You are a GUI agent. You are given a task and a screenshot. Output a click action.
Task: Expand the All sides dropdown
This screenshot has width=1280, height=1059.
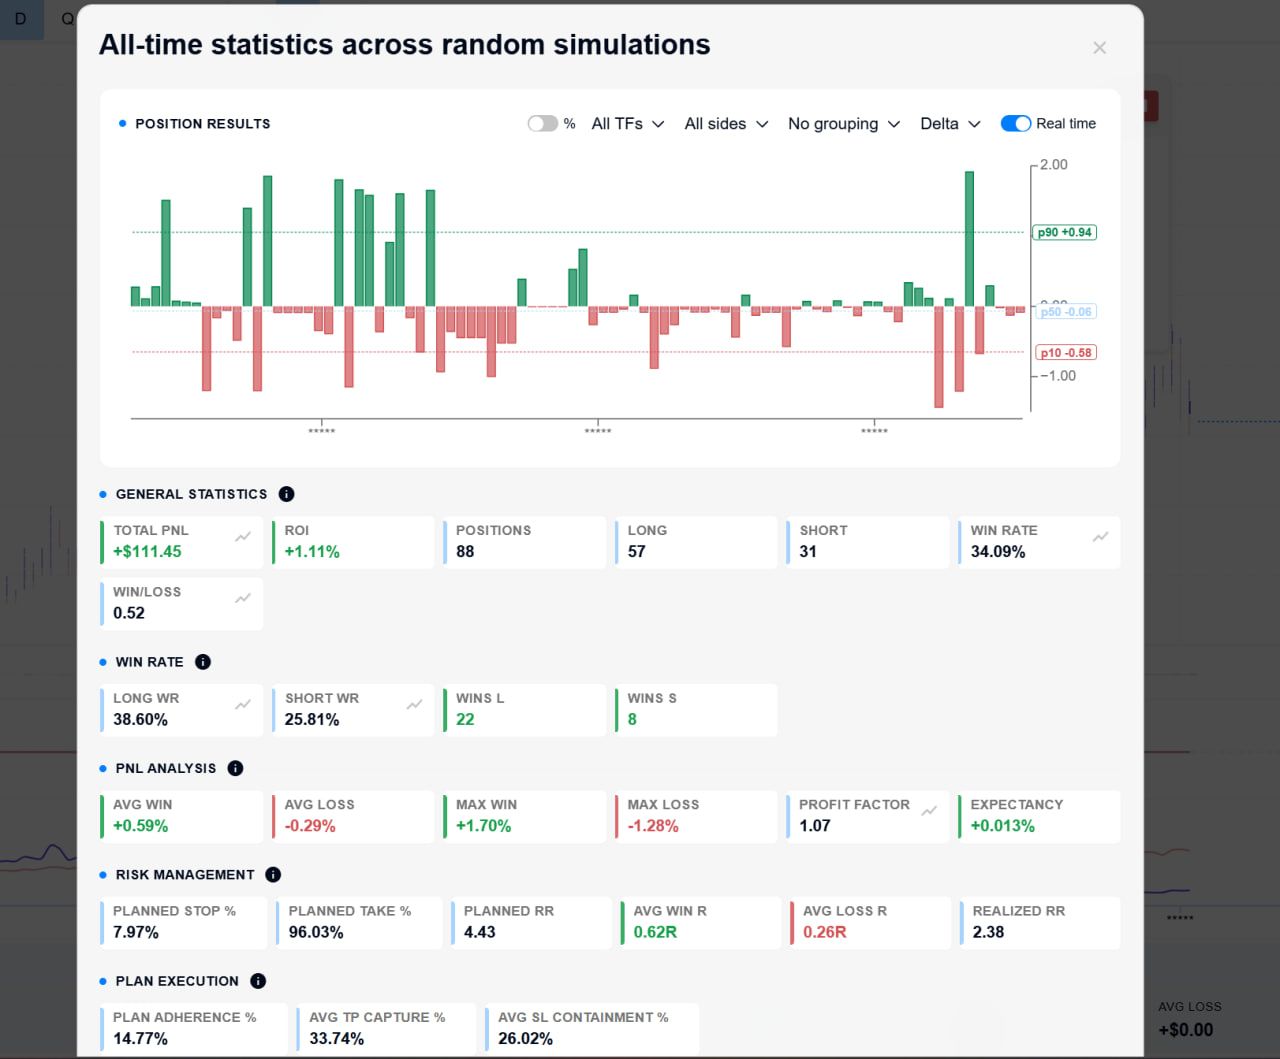click(726, 124)
